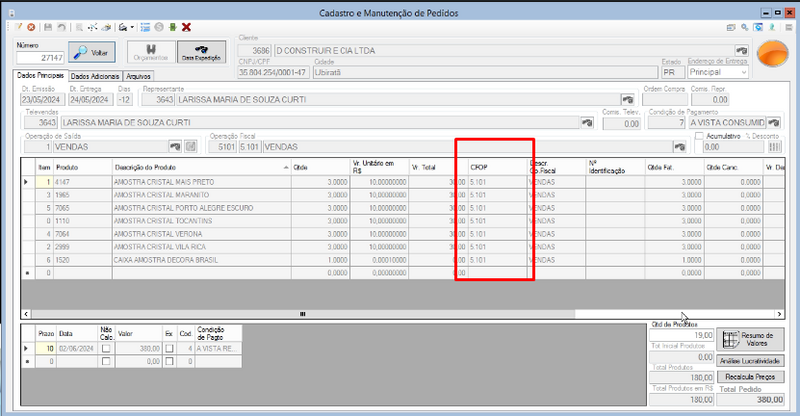Open the dropdown arrow beside the fax icon
Image resolution: width=800 pixels, height=416 pixels.
[x=132, y=27]
